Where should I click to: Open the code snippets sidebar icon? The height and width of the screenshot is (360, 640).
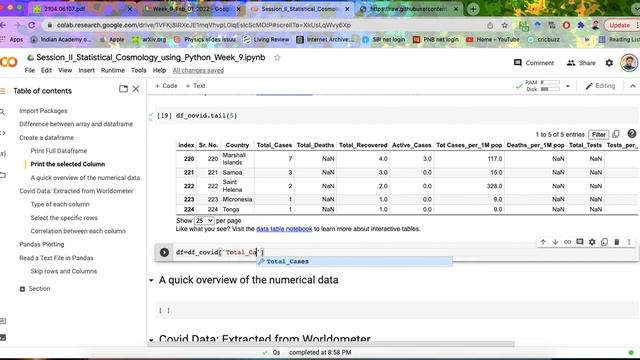pyautogui.click(x=2, y=133)
